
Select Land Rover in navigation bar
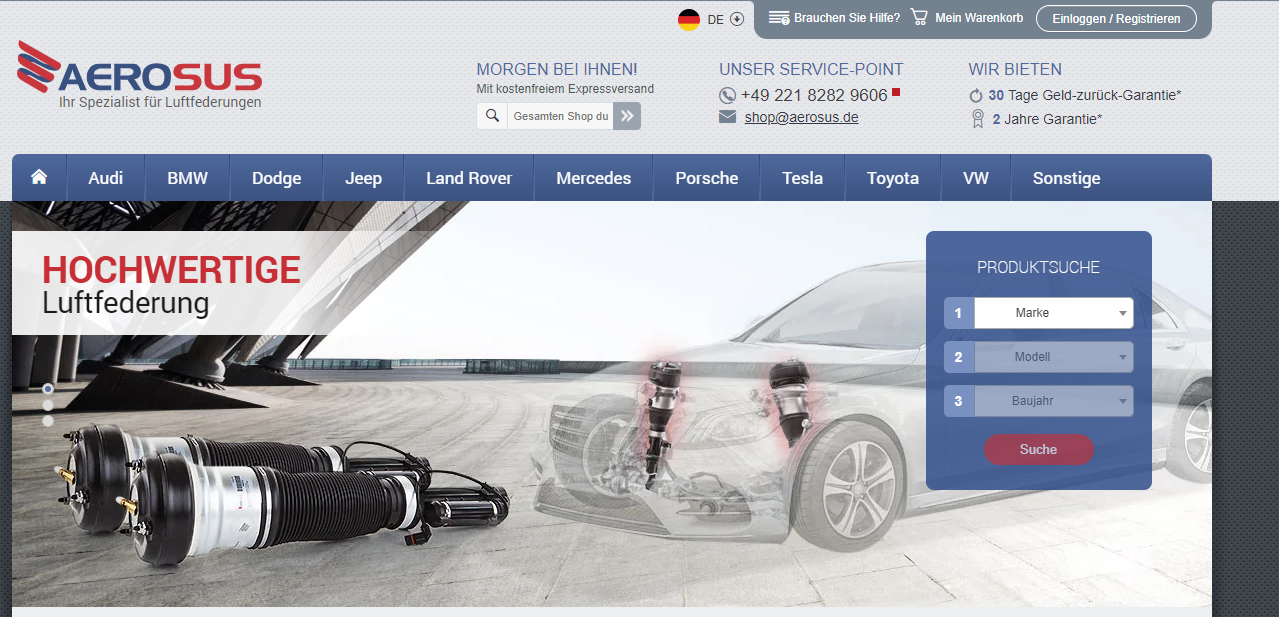click(468, 178)
